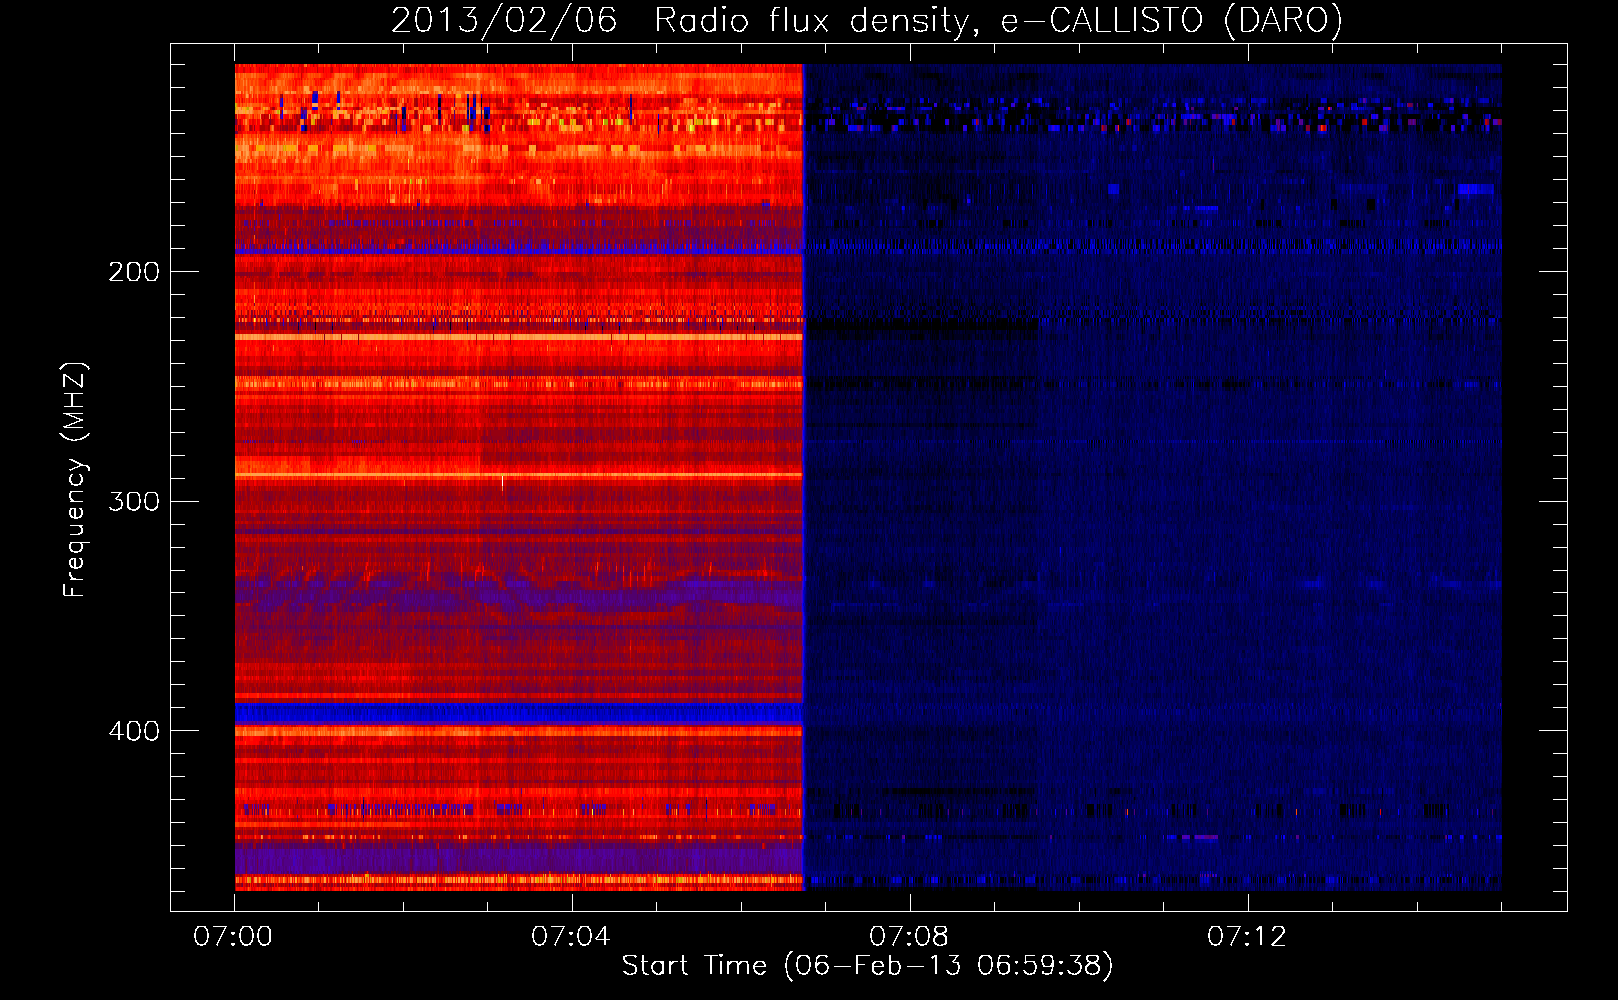The image size is (1618, 1000).
Task: Click the 300 frequency tick label
Action: 134,501
